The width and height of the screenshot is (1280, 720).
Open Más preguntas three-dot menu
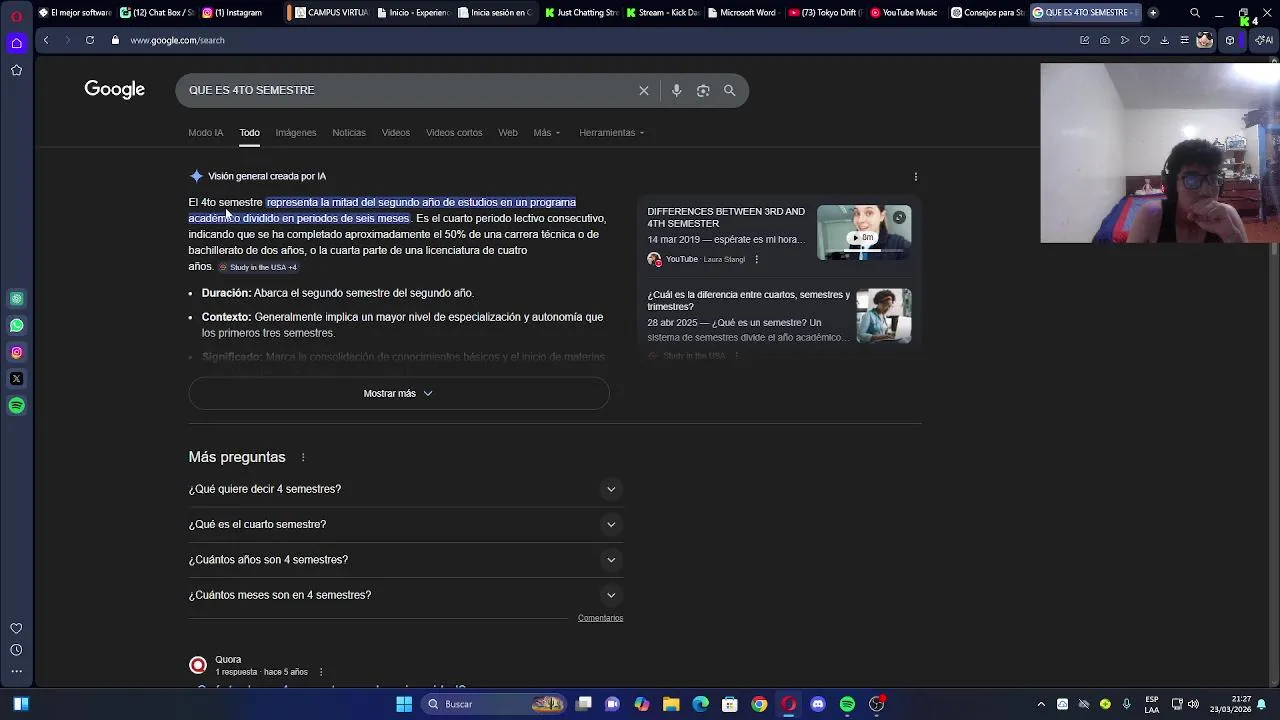[x=303, y=457]
